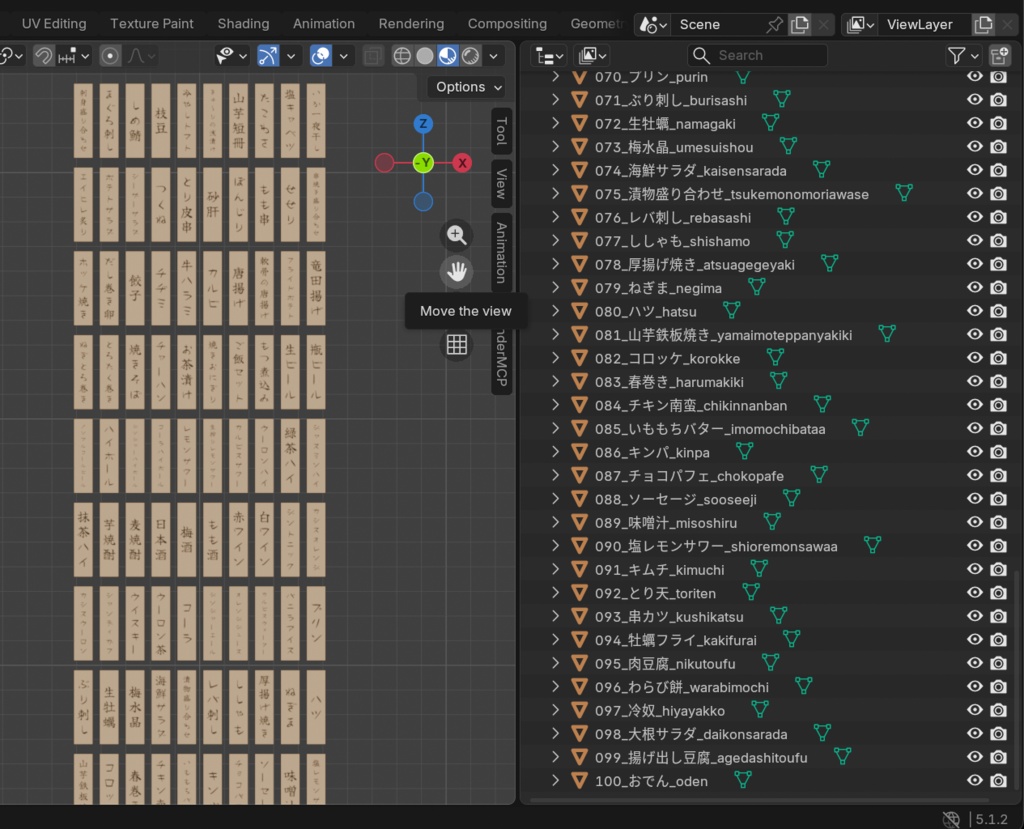Click the Scene name field

(718, 25)
